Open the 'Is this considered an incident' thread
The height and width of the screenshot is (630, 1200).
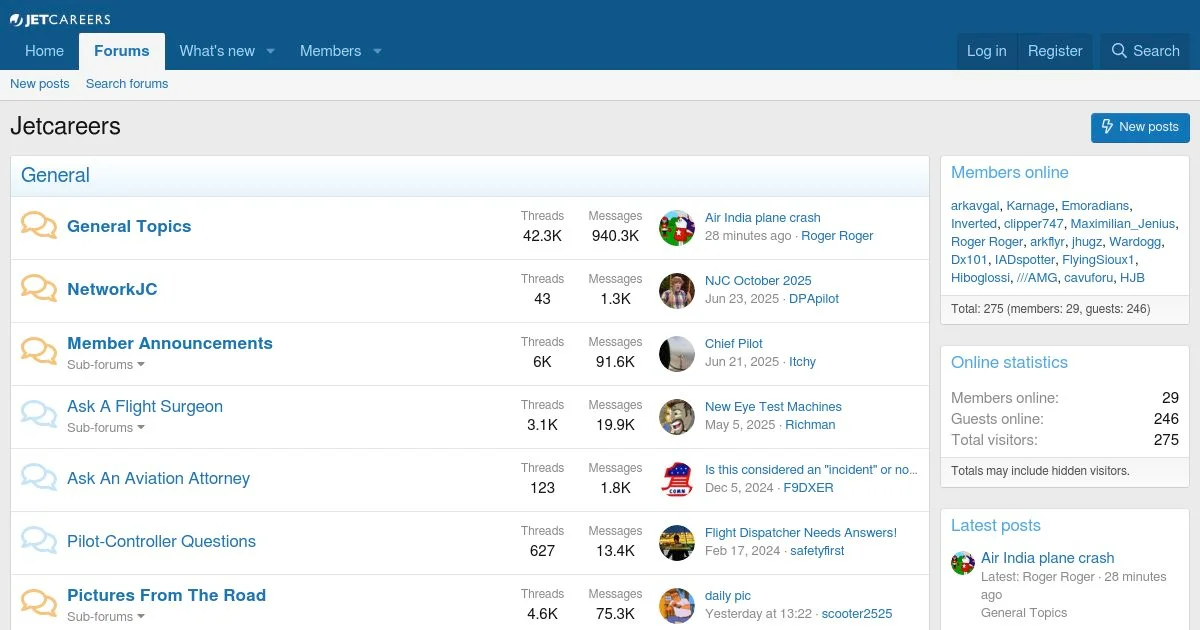(x=811, y=470)
